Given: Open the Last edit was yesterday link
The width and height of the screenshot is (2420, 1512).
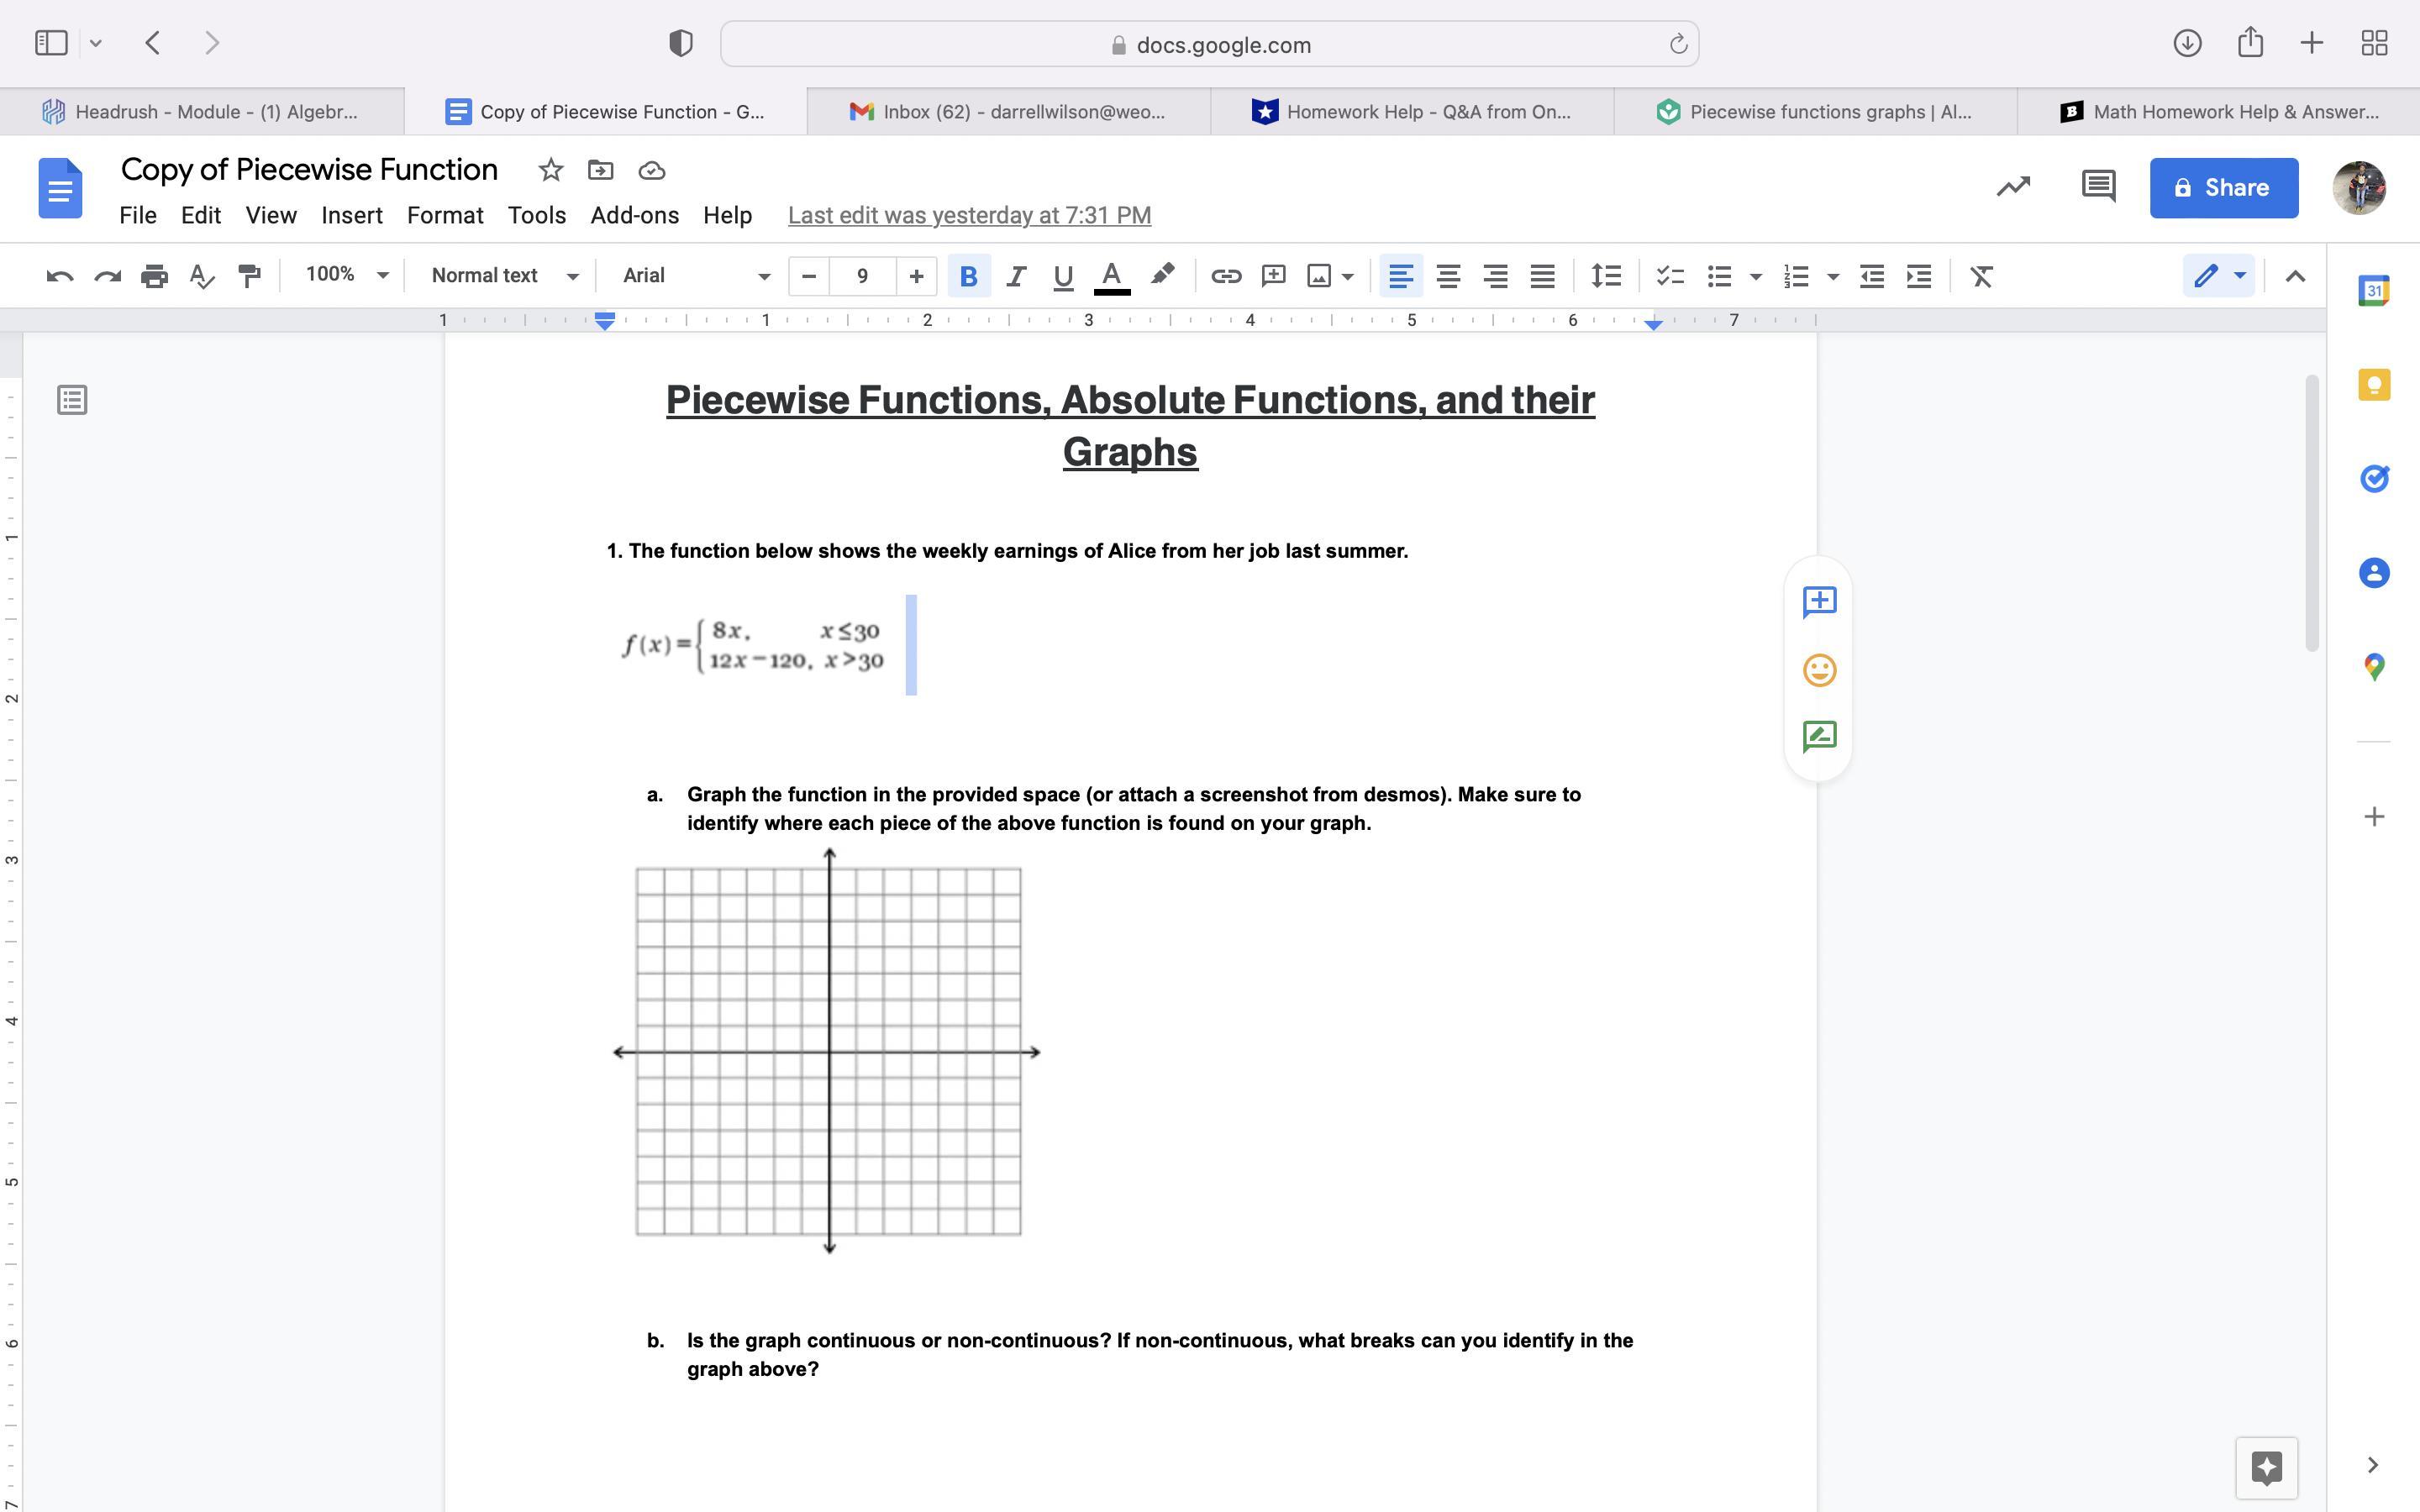Looking at the screenshot, I should [969, 215].
